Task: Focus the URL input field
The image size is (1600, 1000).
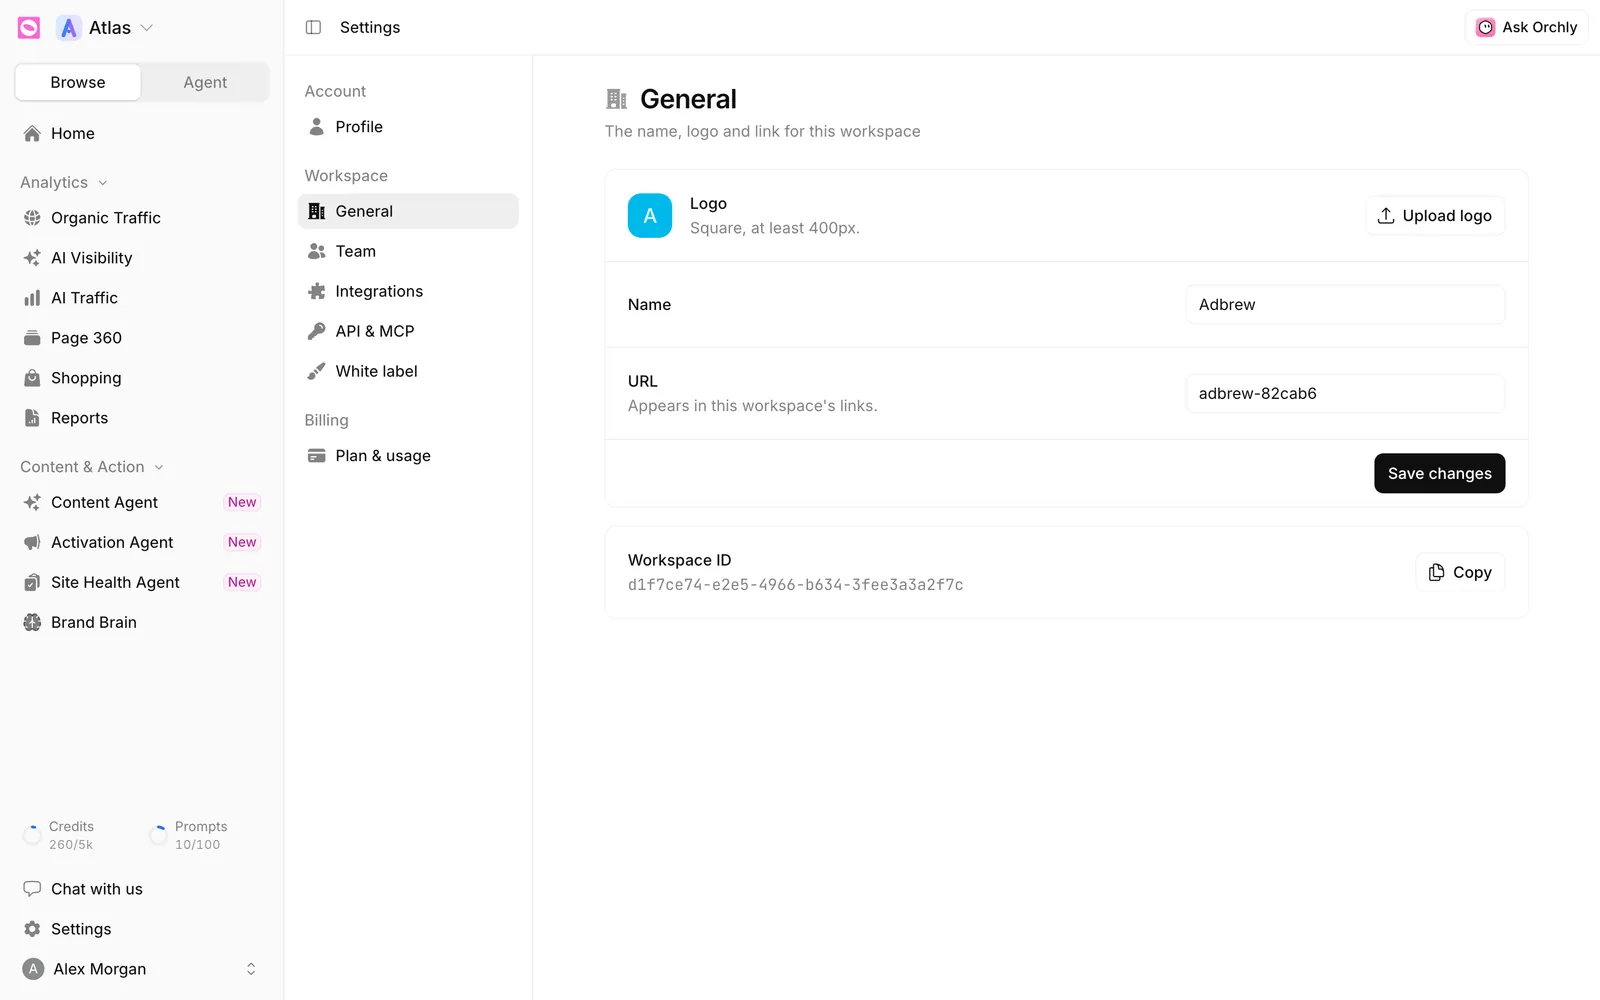Action: pos(1345,394)
